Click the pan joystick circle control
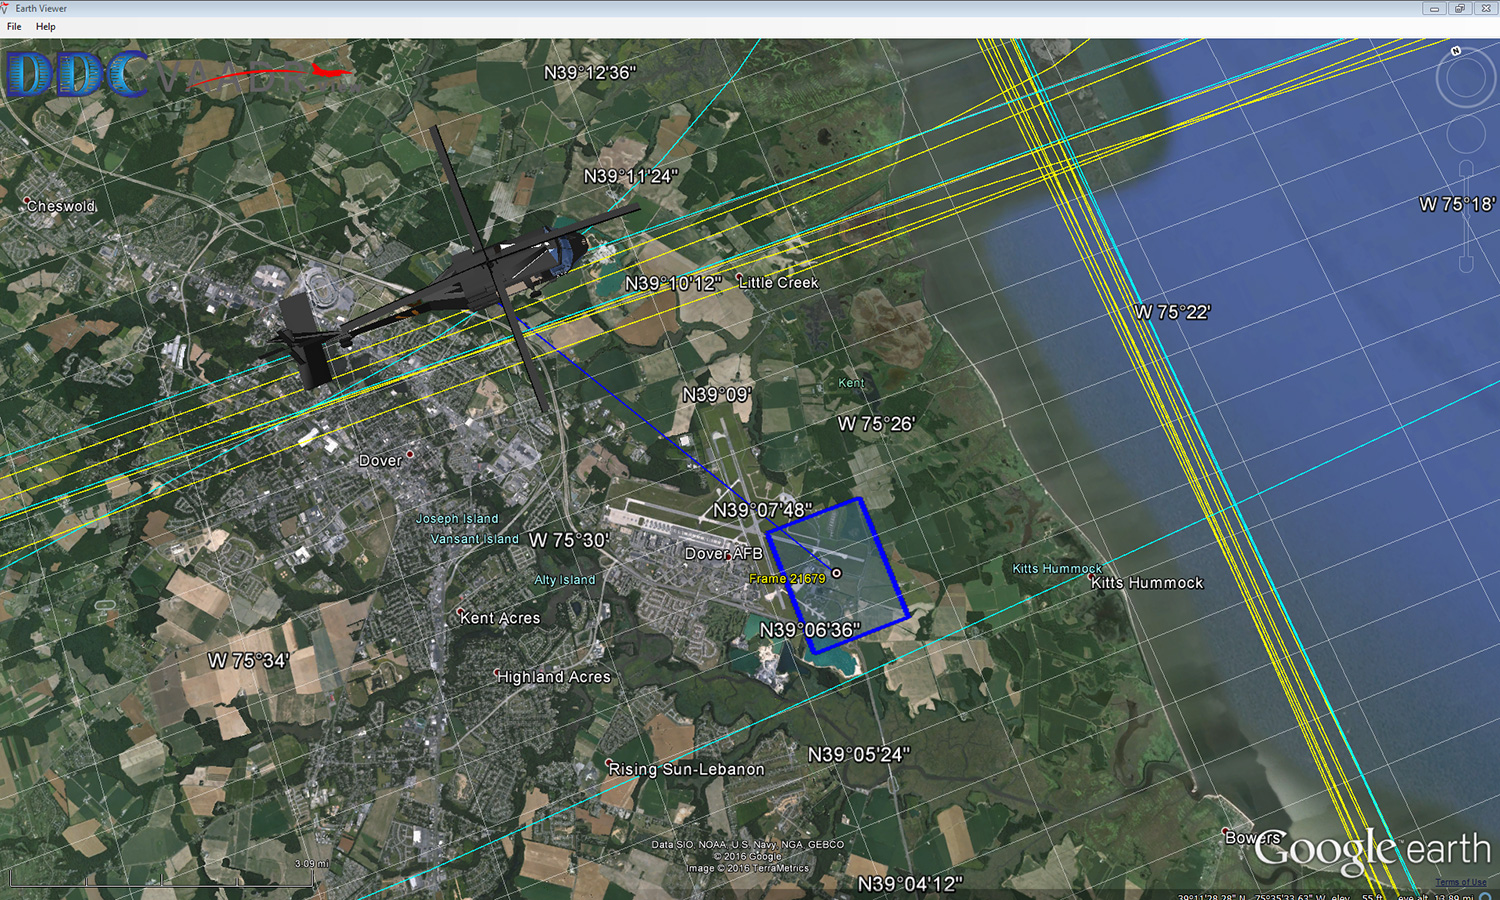 click(x=1465, y=135)
